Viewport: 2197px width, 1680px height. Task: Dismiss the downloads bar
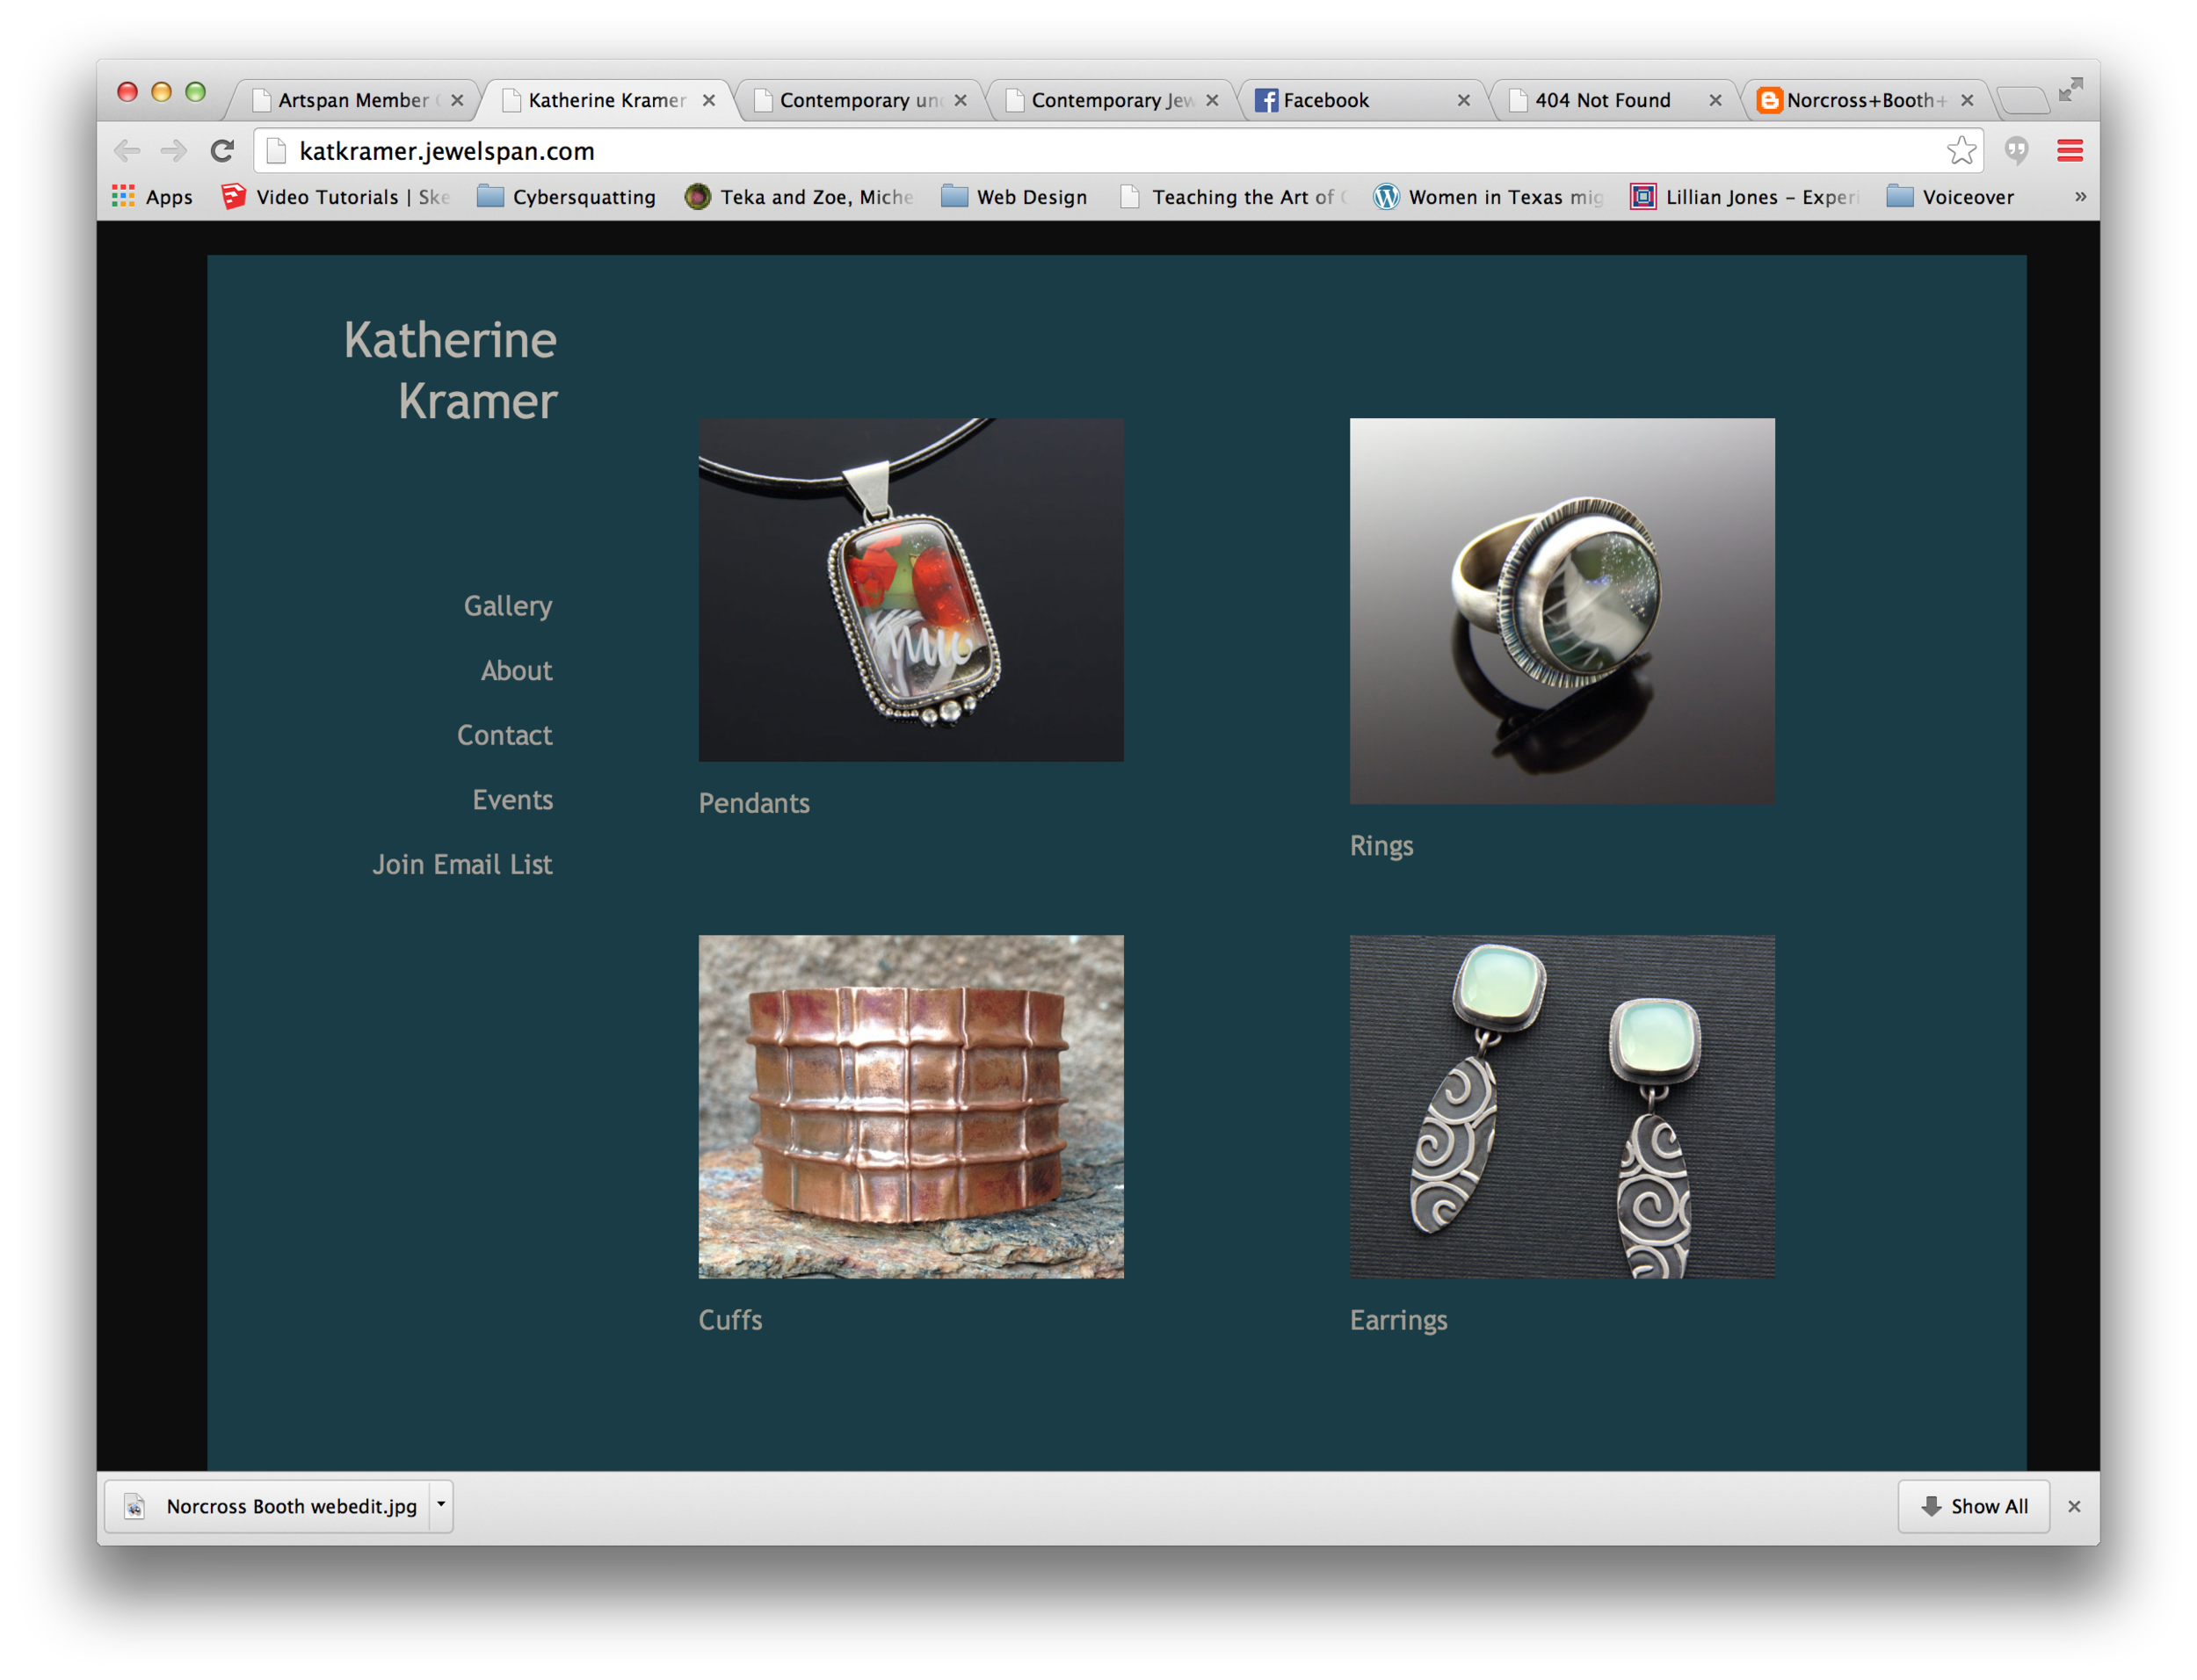2074,1506
